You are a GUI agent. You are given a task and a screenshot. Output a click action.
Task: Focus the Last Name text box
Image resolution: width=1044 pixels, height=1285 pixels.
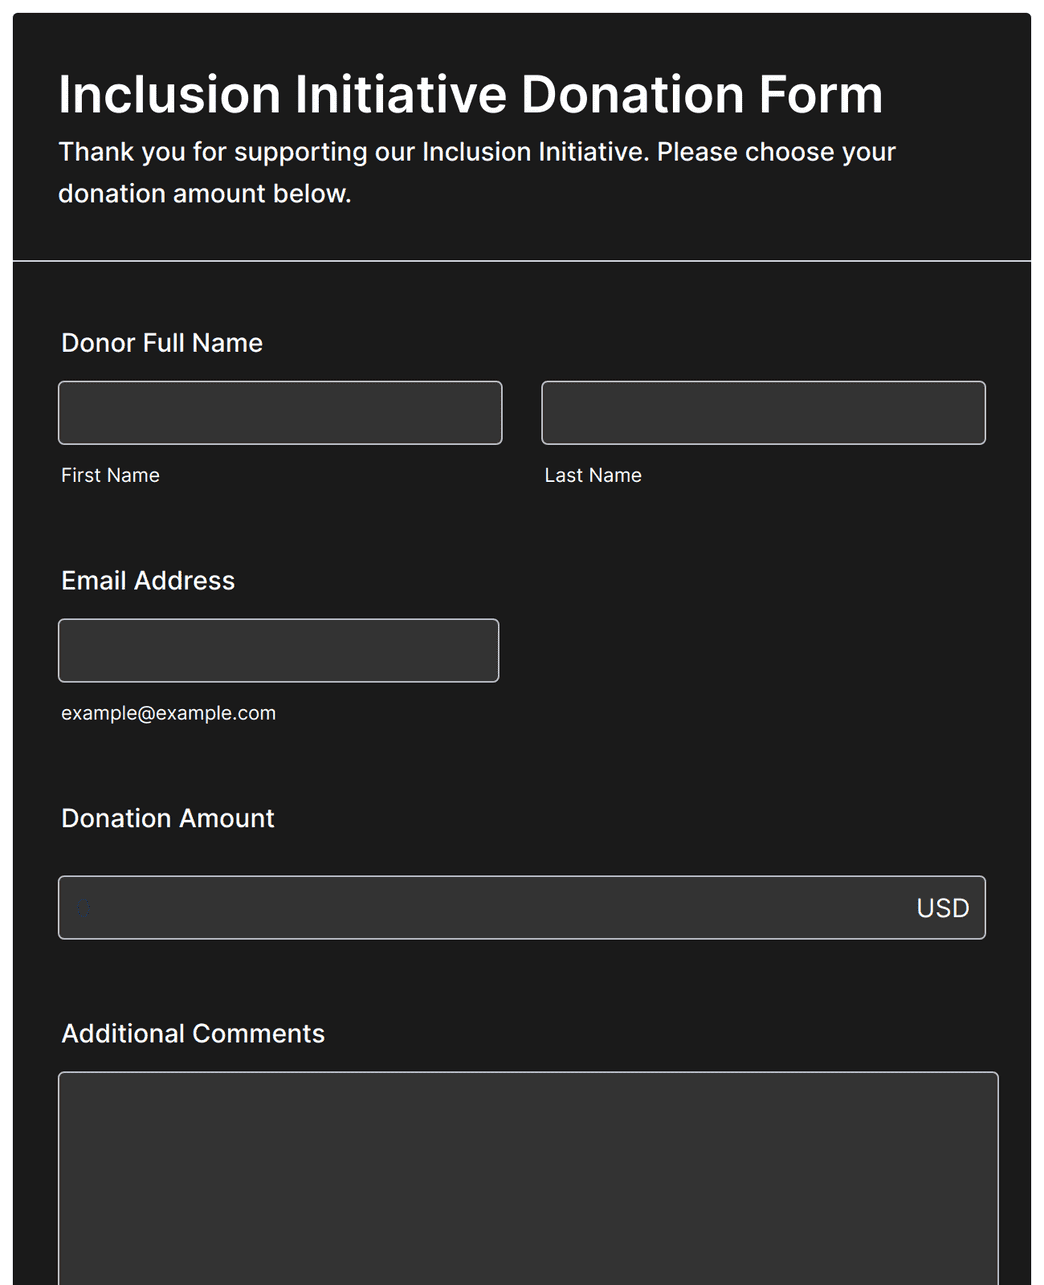pos(763,413)
